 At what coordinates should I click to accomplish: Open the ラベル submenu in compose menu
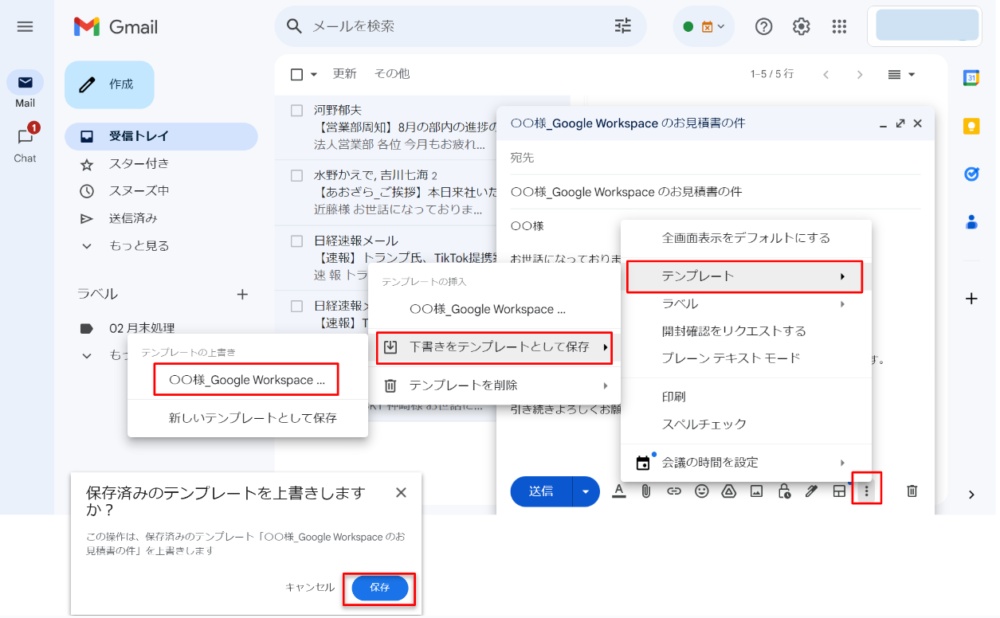pos(746,304)
